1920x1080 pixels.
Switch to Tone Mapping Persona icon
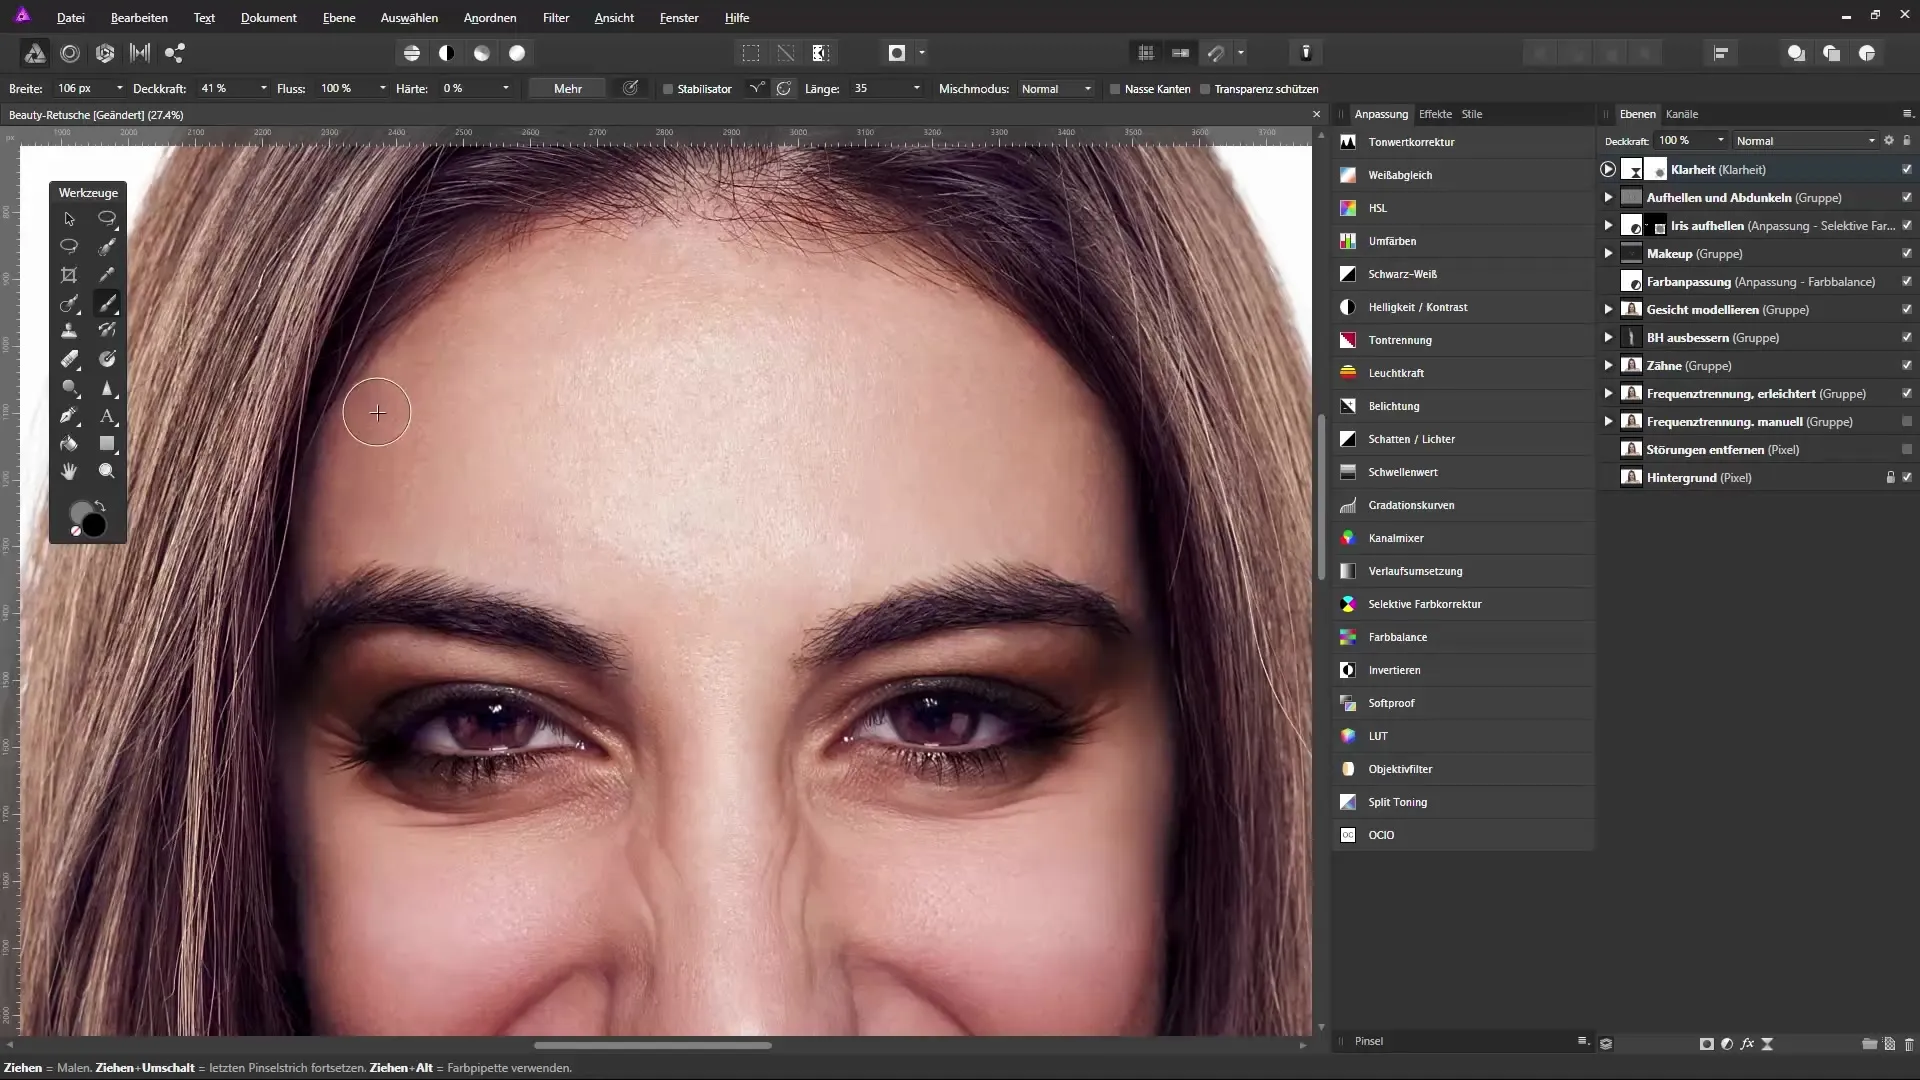point(140,53)
